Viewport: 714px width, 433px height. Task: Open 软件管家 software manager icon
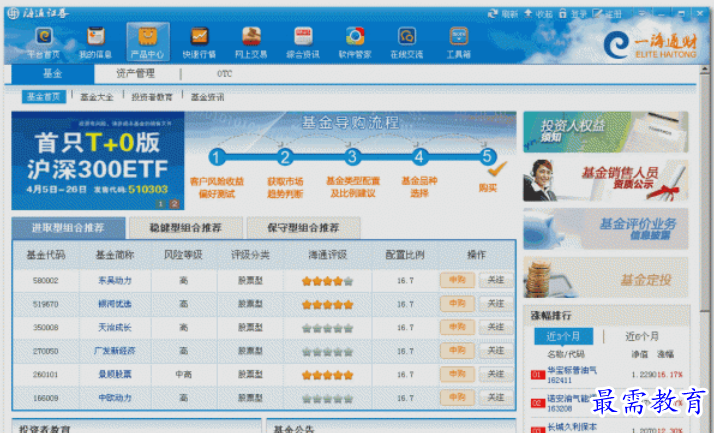click(x=355, y=42)
